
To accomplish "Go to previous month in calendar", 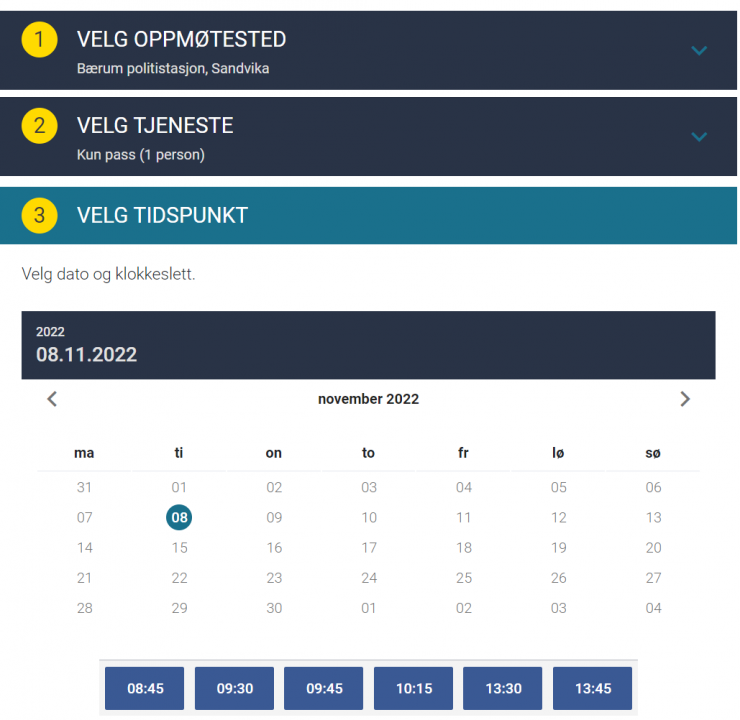I will (x=53, y=399).
